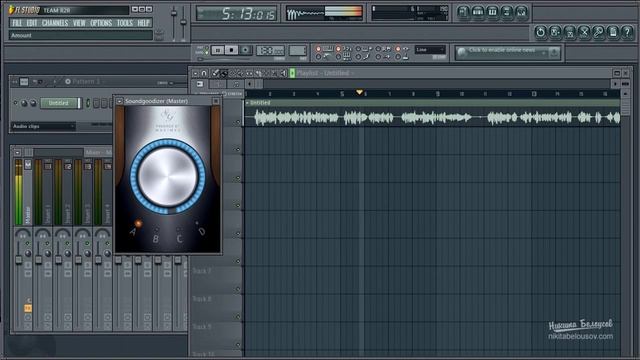Screen dimensions: 640x360
Task: Open the FILE menu
Action: pyautogui.click(x=17, y=23)
